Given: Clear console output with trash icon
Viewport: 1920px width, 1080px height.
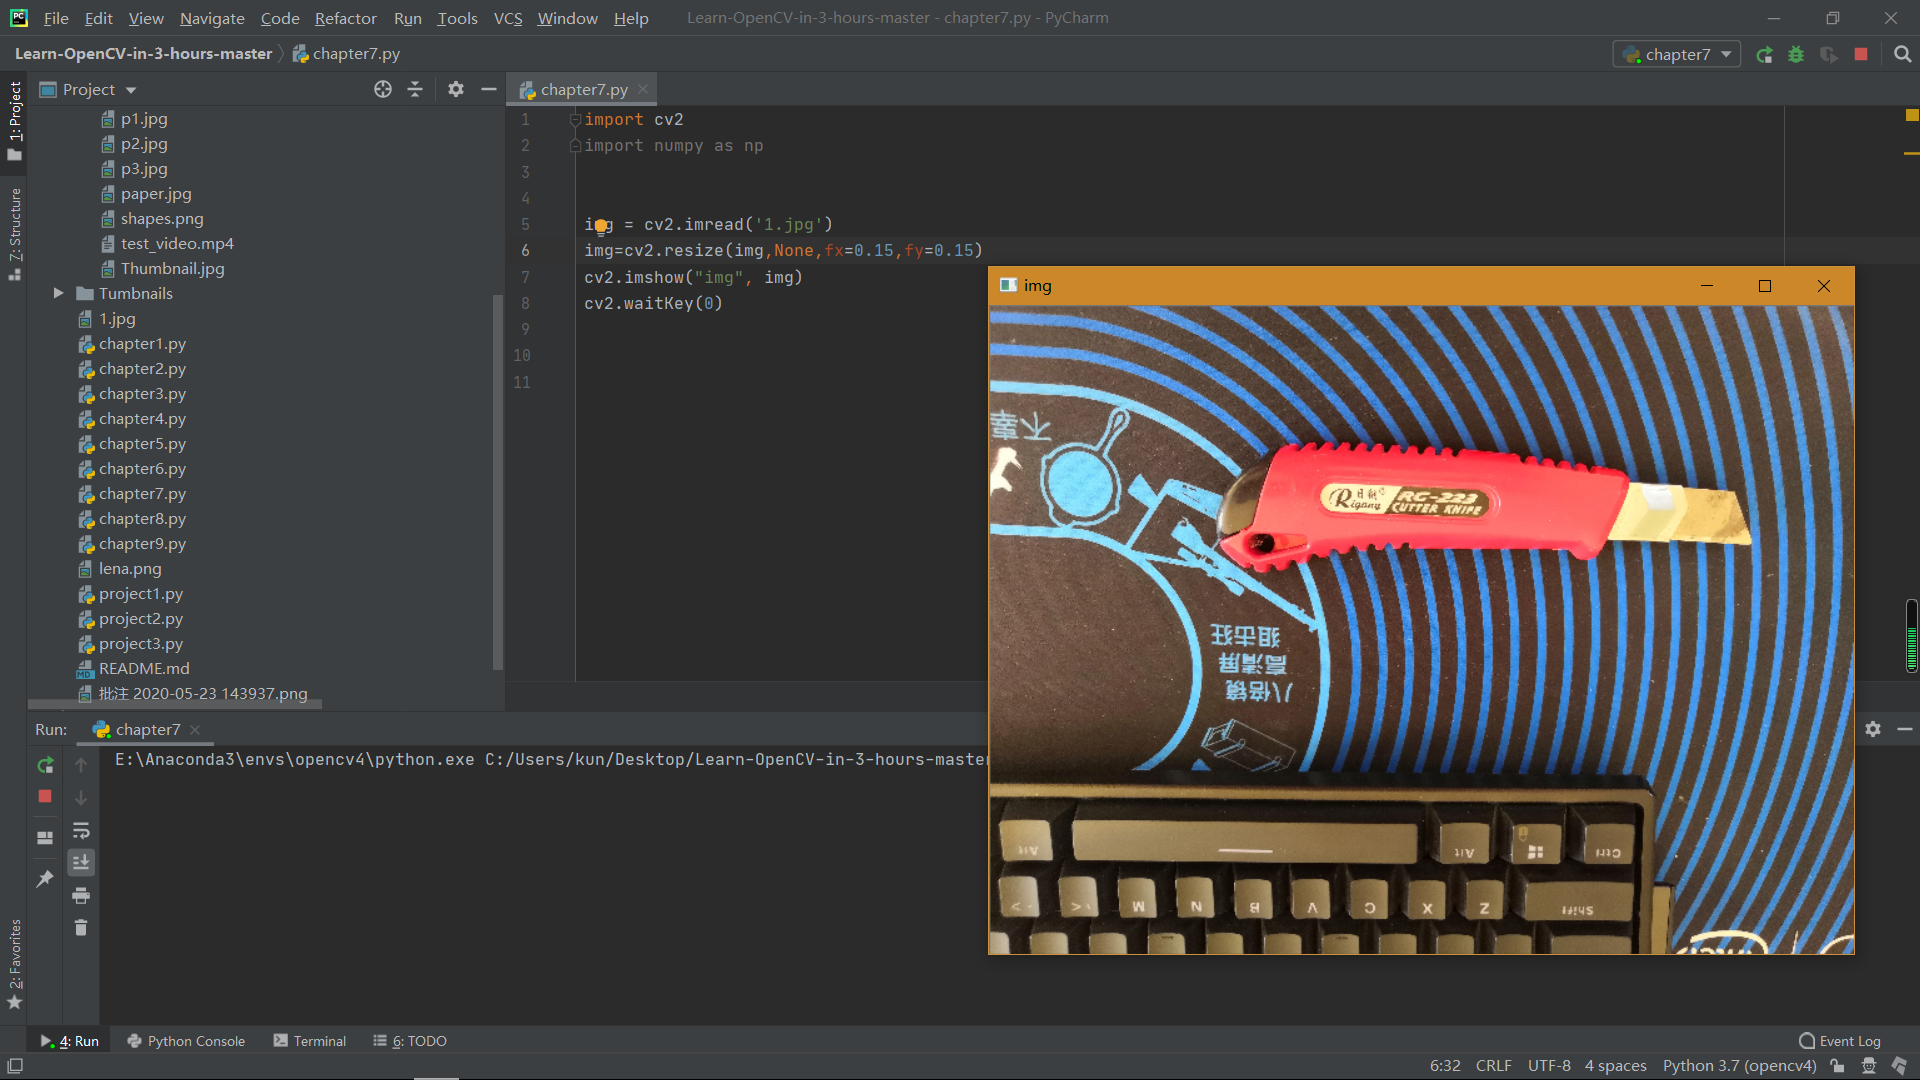Looking at the screenshot, I should 81,928.
